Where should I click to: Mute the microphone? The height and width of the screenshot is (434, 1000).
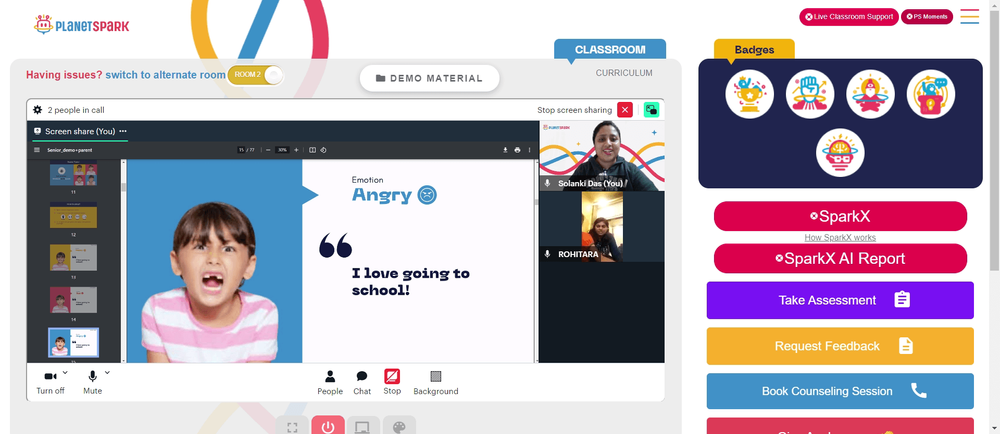coord(92,382)
